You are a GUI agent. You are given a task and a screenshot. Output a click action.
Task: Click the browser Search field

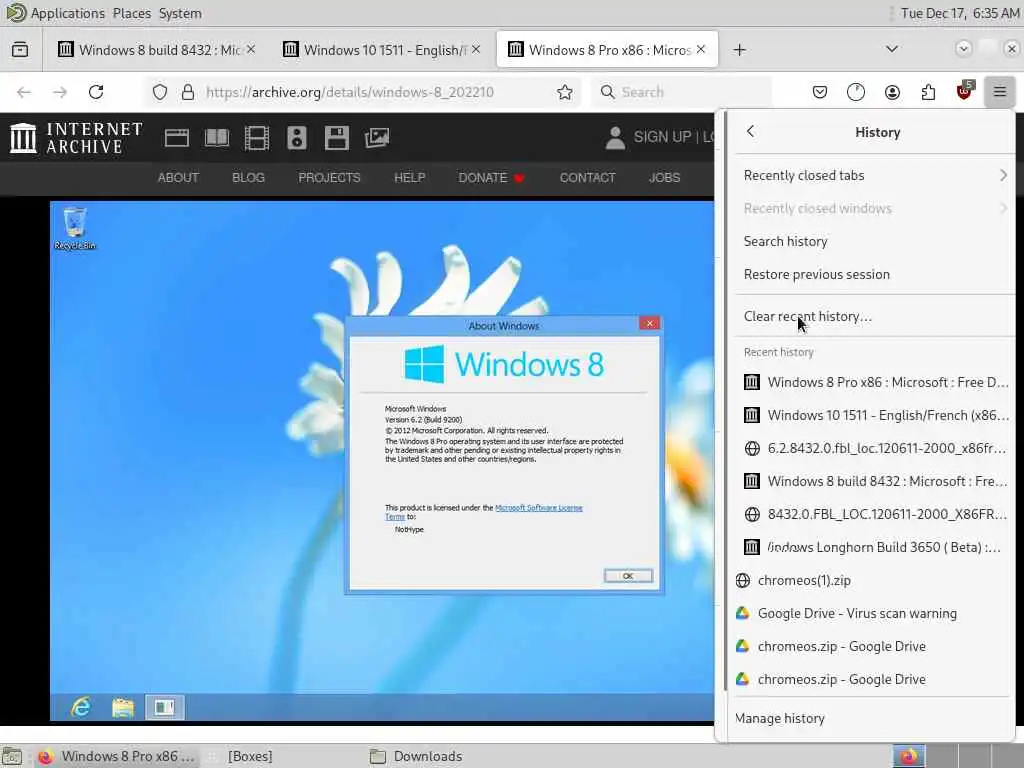point(682,92)
